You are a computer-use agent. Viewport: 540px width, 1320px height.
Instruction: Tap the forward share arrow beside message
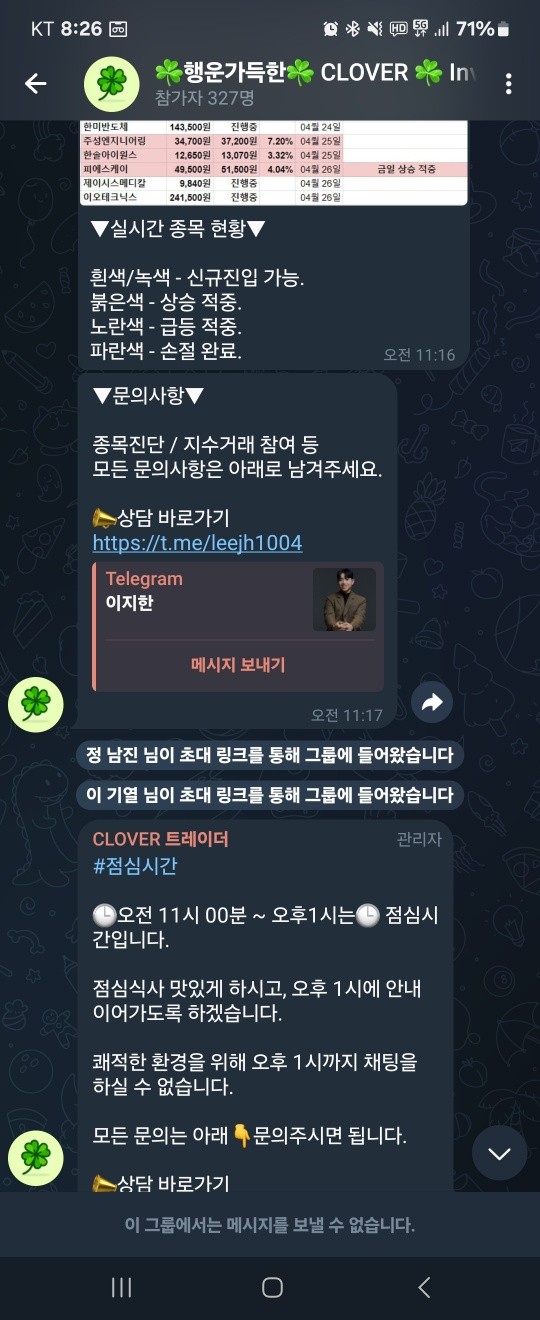tap(432, 703)
